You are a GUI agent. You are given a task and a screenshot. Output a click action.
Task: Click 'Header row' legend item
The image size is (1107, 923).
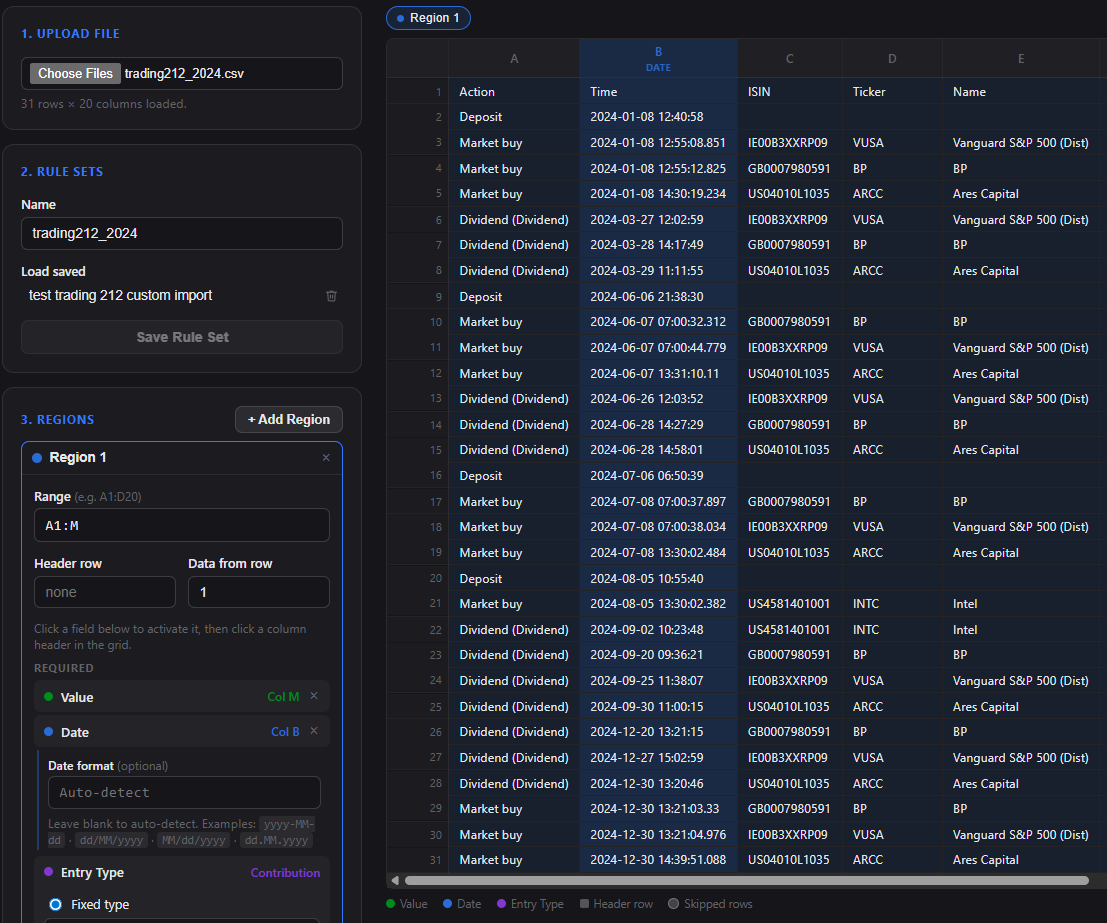click(x=616, y=904)
